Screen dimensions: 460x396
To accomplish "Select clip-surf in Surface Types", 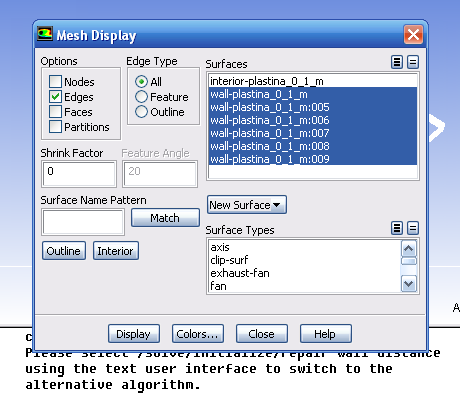I will 305,260.
